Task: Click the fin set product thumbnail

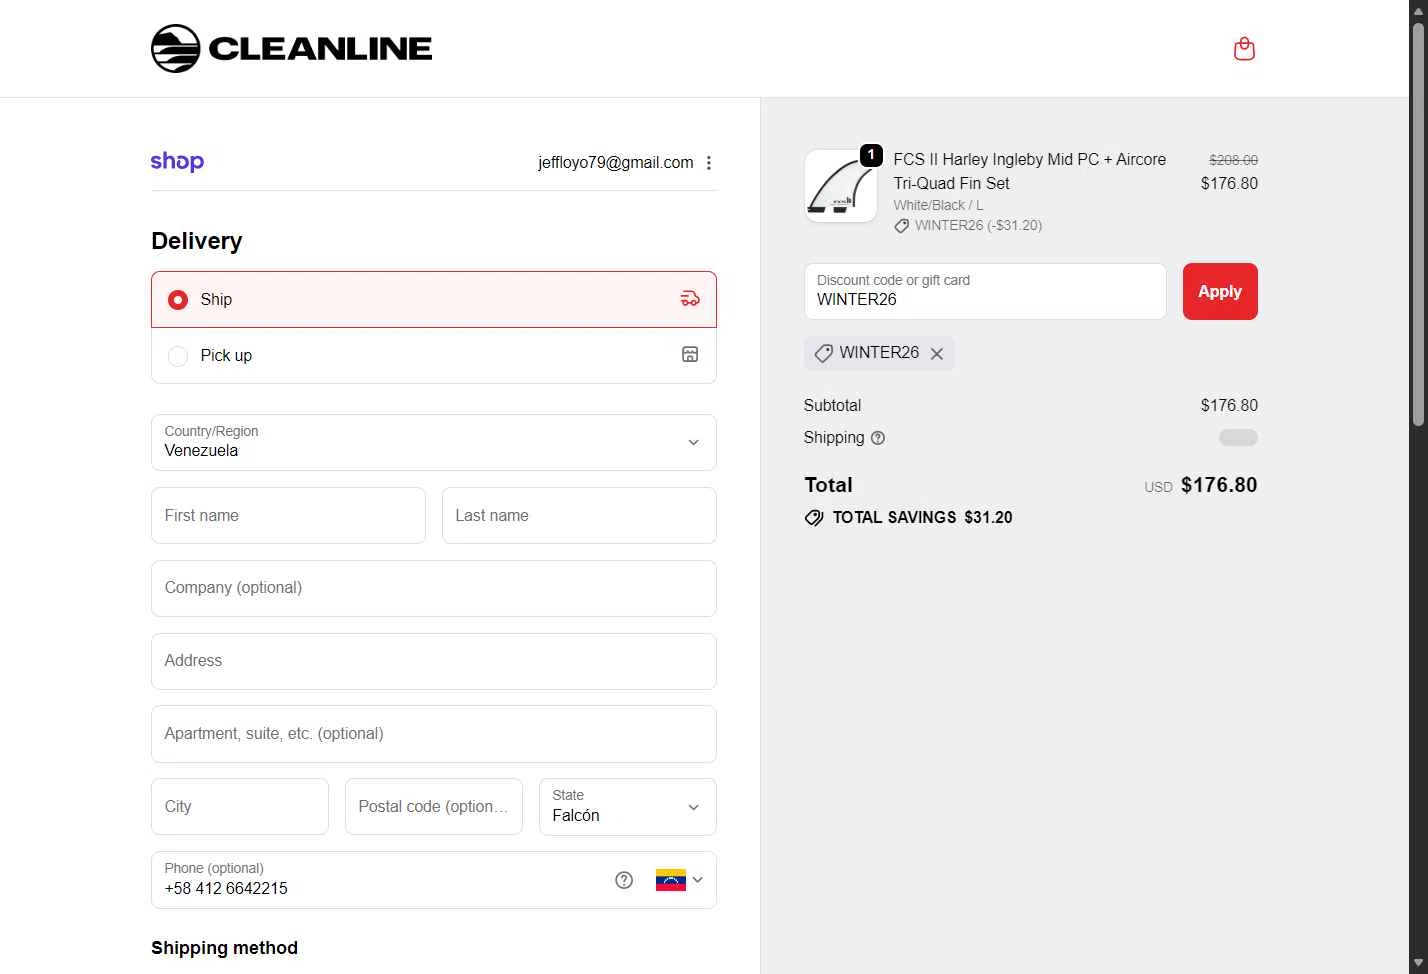Action: click(x=841, y=186)
